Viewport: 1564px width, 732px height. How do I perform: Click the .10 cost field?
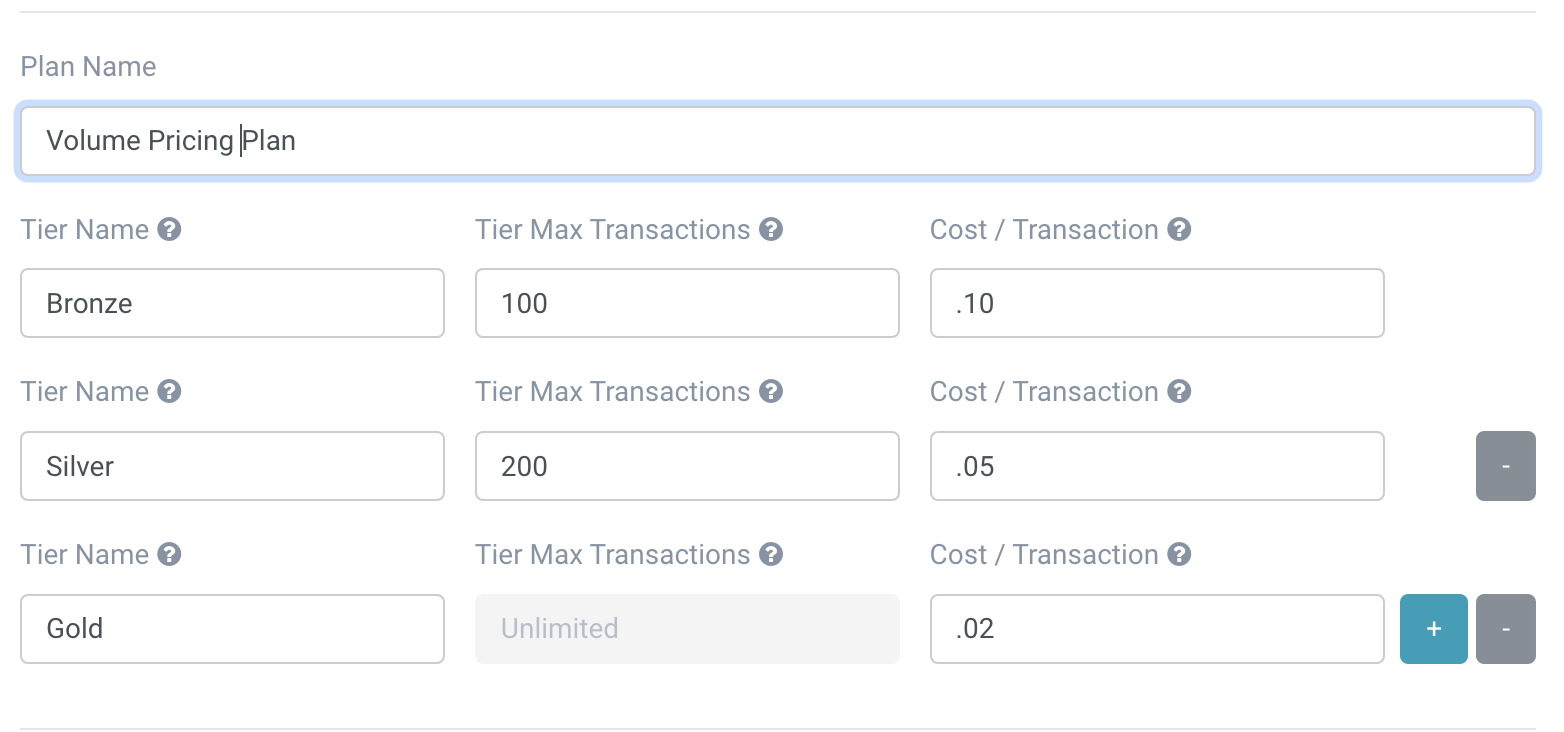point(1156,303)
